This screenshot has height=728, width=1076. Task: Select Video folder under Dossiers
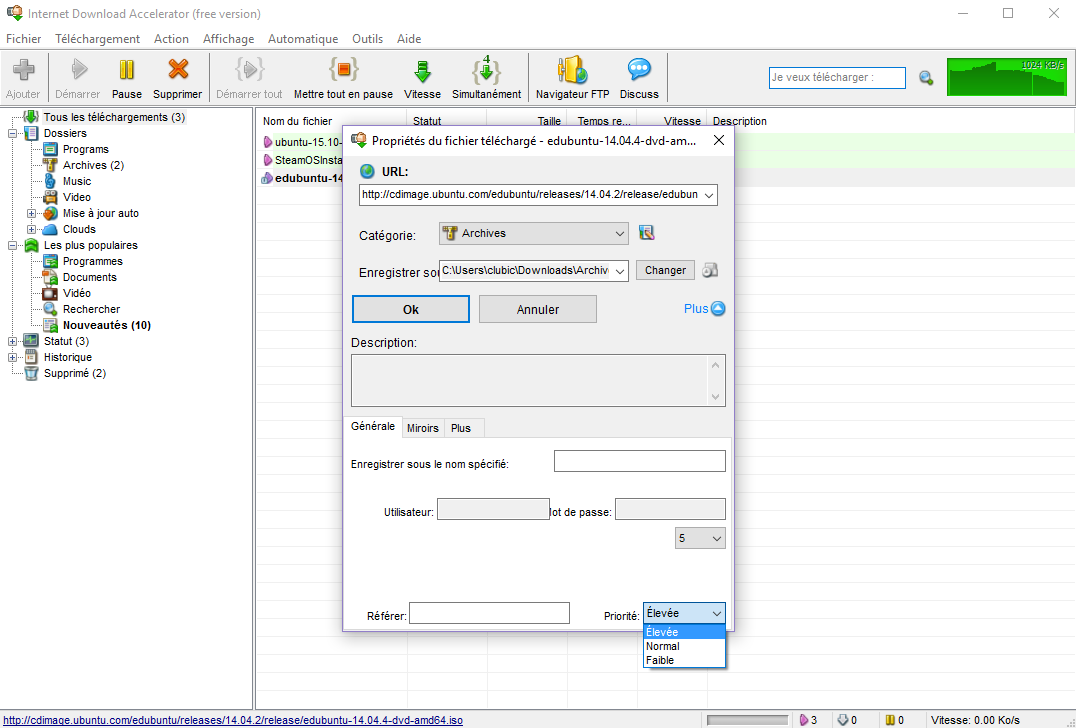pyautogui.click(x=77, y=197)
